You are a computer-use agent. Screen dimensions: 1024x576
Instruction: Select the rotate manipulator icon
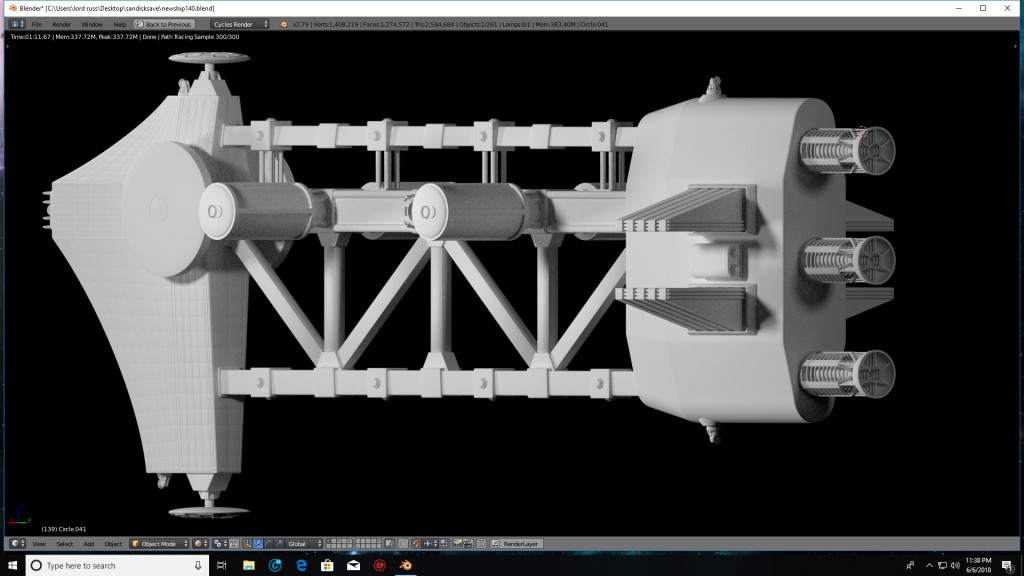pyautogui.click(x=269, y=543)
